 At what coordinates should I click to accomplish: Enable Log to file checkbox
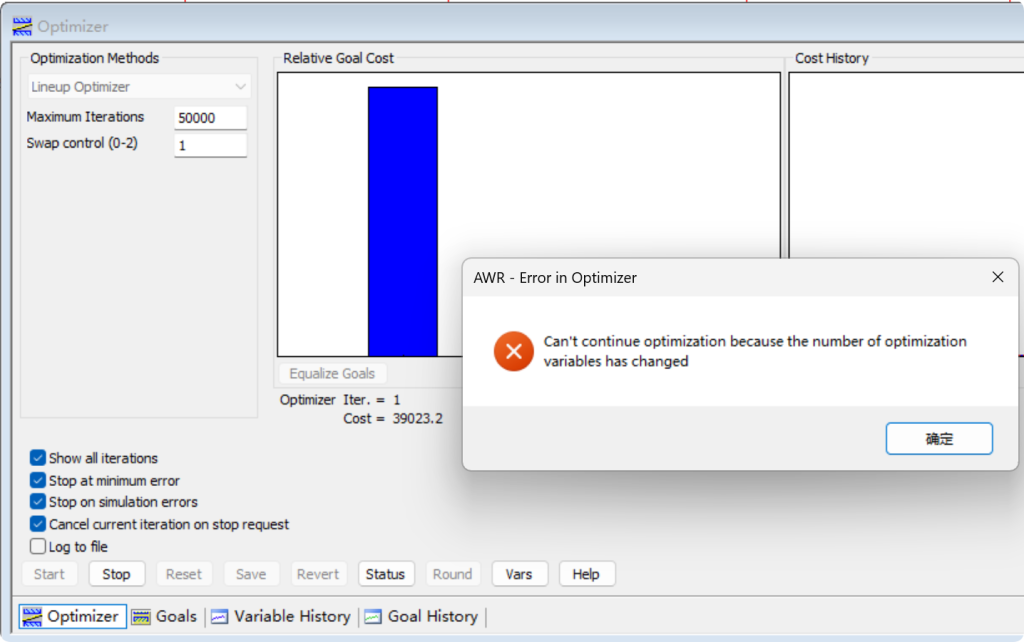(38, 547)
